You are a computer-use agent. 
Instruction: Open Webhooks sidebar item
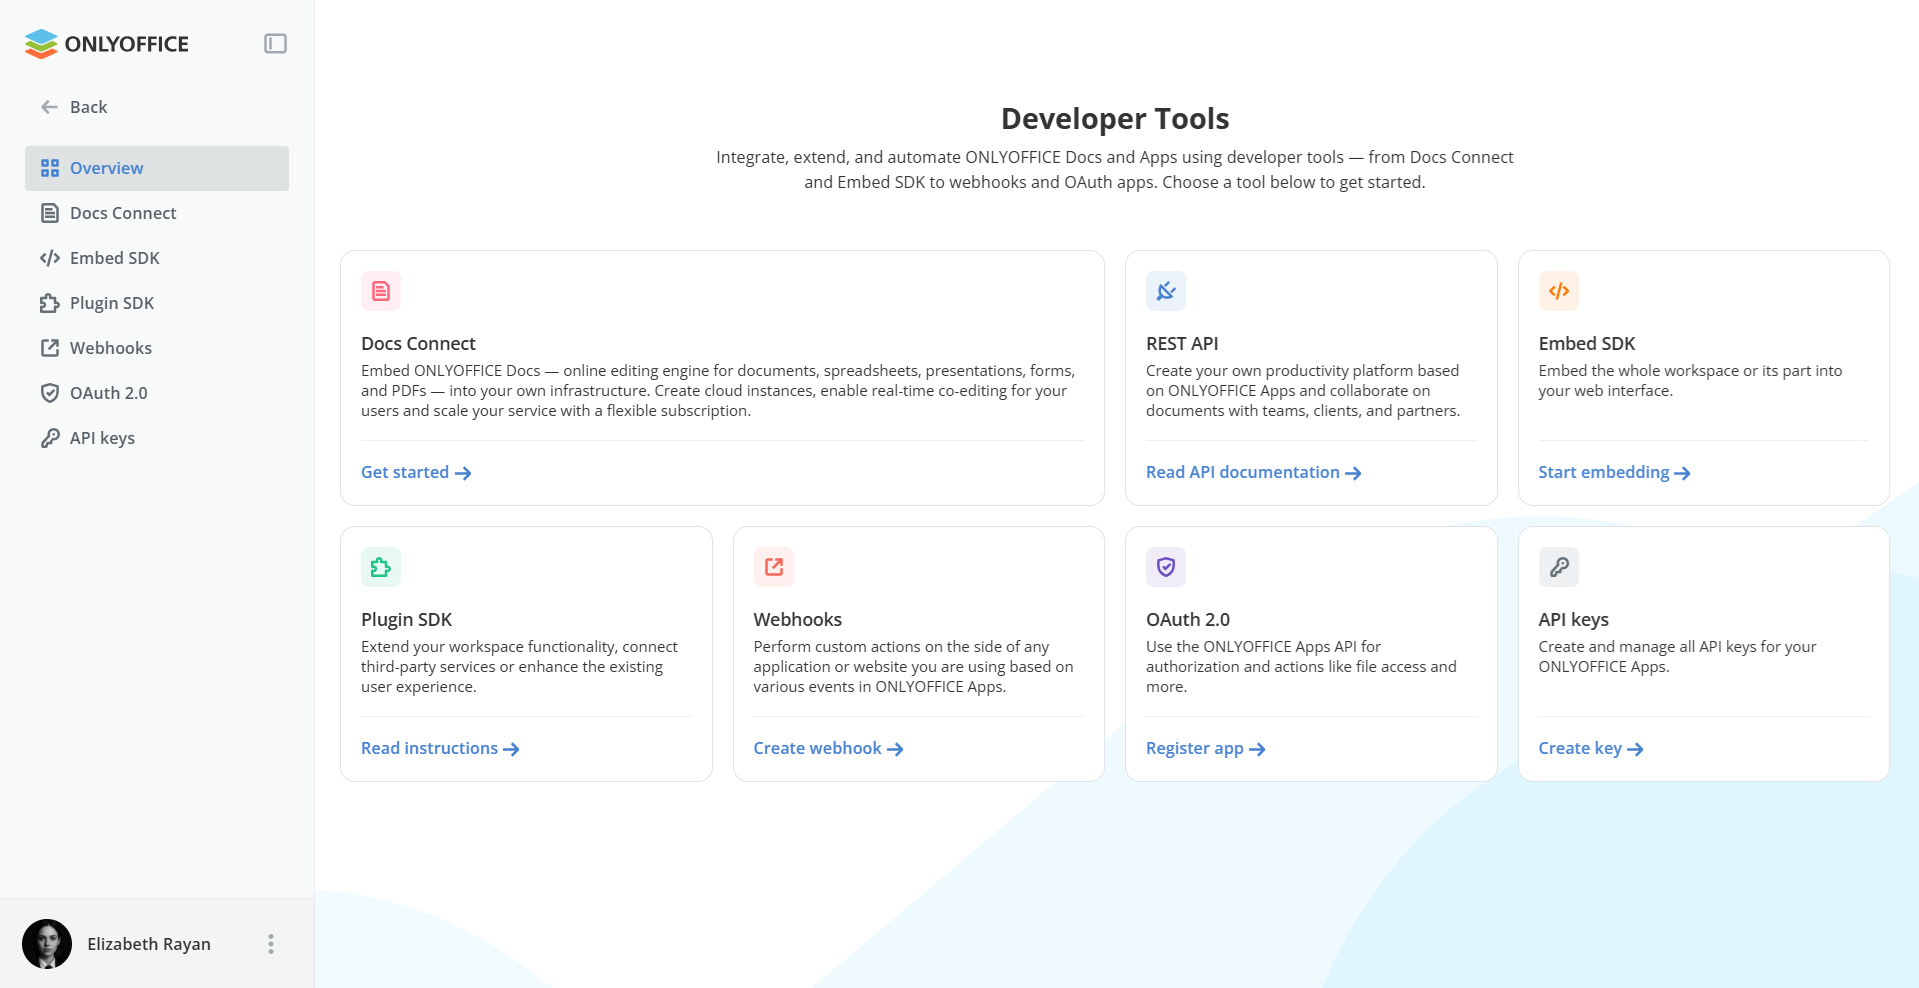(x=157, y=348)
